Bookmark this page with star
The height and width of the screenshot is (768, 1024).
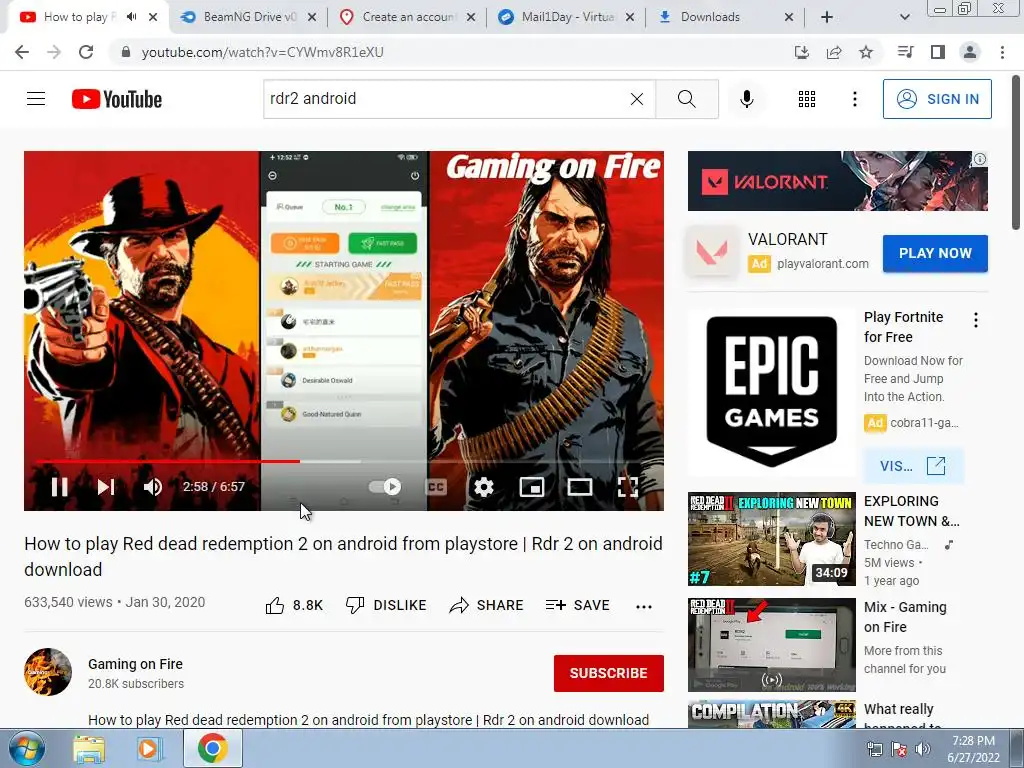coord(866,52)
